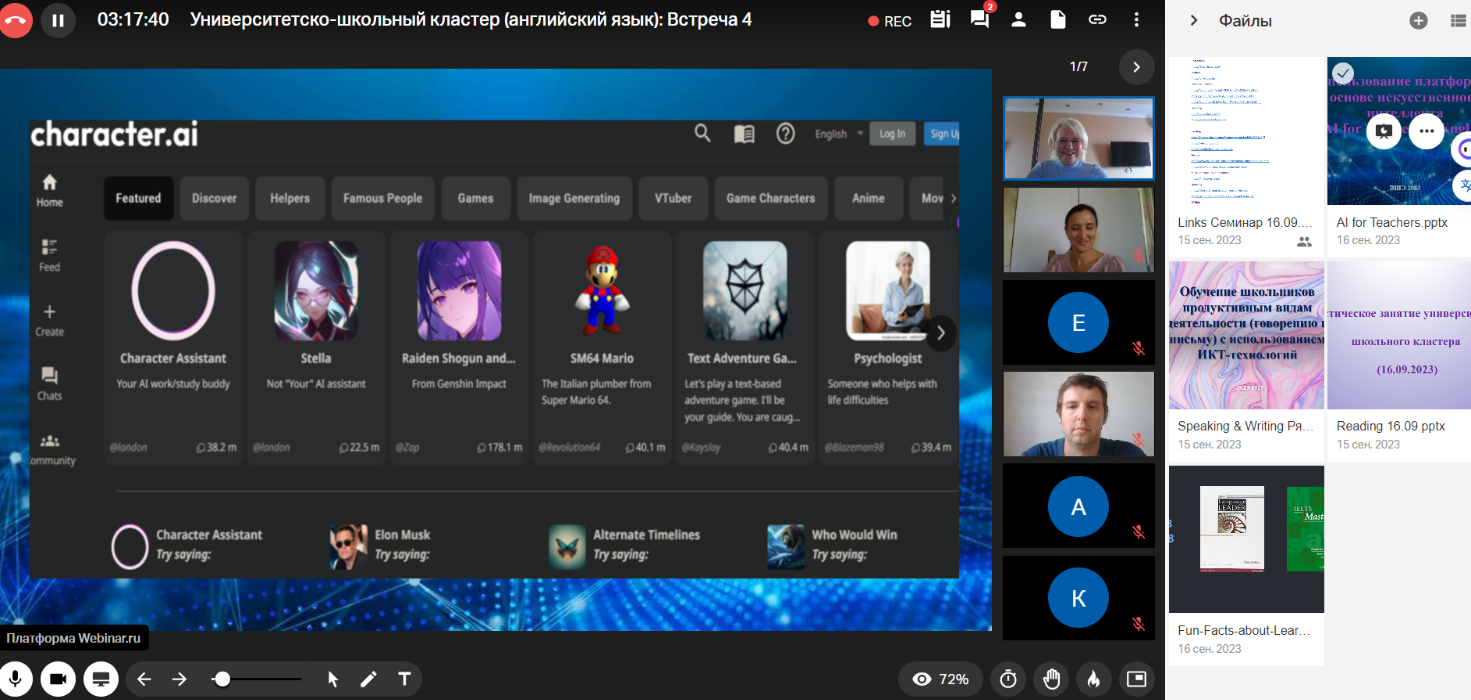Raise hand using the hand icon
The height and width of the screenshot is (700, 1471).
[x=1051, y=679]
